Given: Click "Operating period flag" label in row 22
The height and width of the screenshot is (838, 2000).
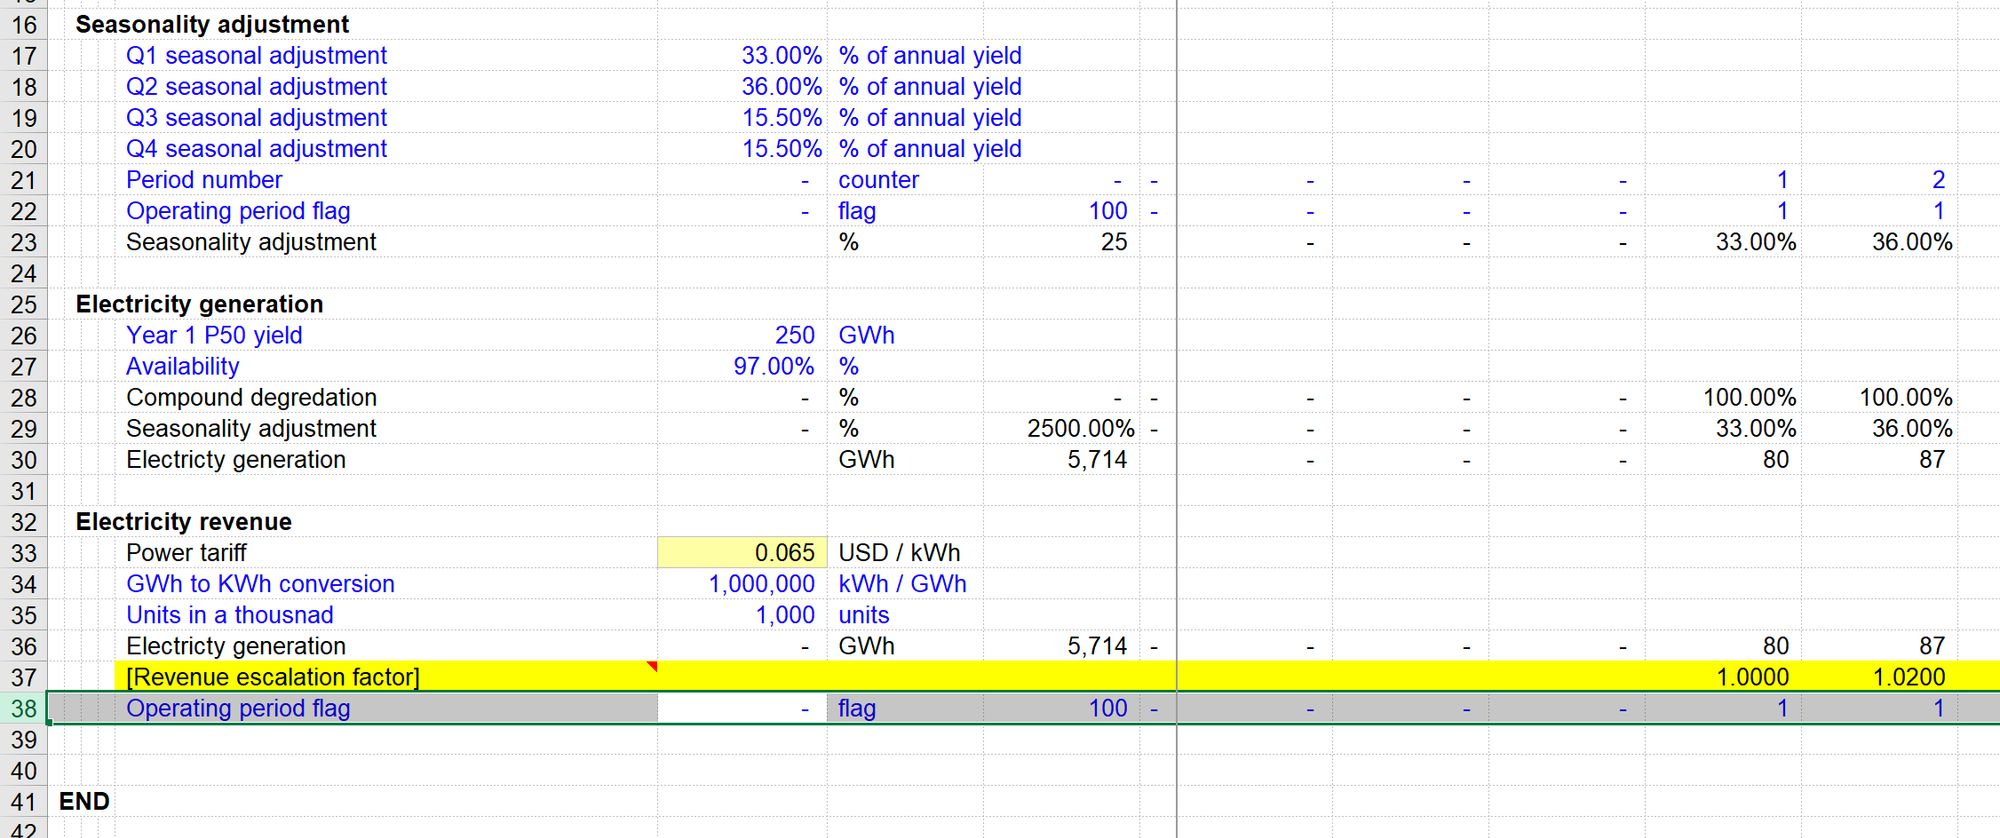Looking at the screenshot, I should click(x=238, y=211).
